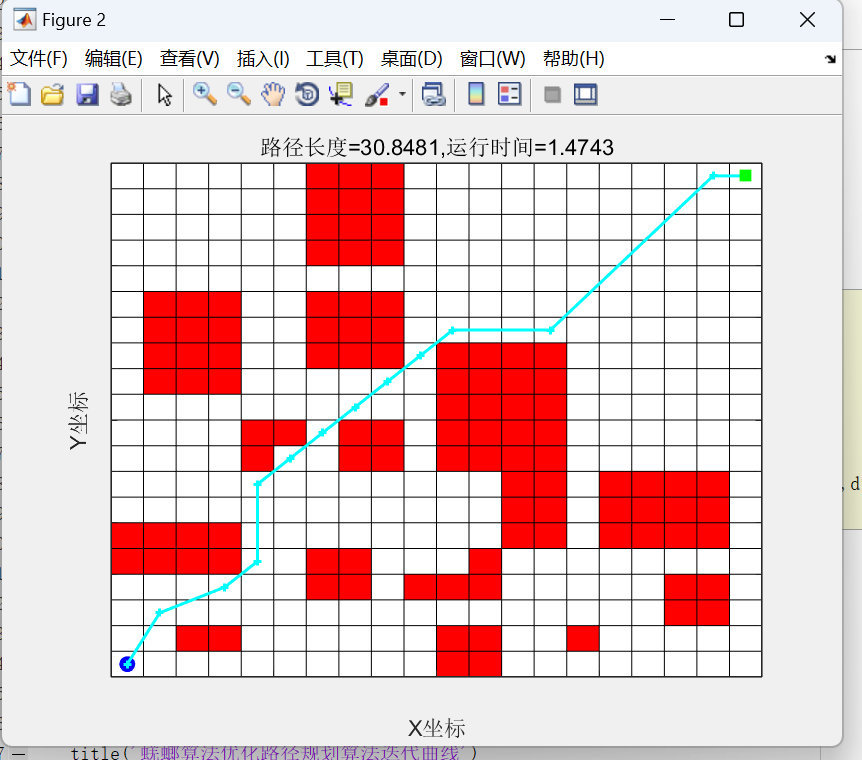The width and height of the screenshot is (862, 760).
Task: Open the 桌面(D) menu
Action: (412, 58)
